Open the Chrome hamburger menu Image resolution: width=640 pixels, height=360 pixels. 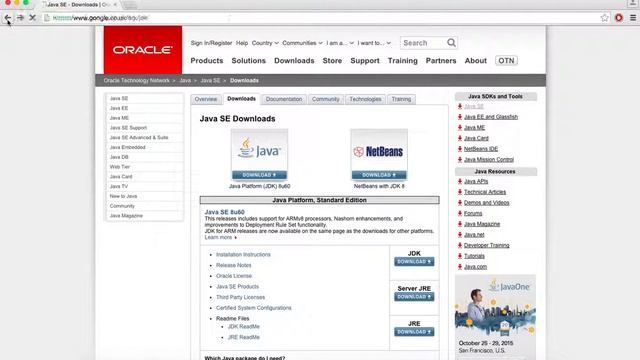[633, 18]
